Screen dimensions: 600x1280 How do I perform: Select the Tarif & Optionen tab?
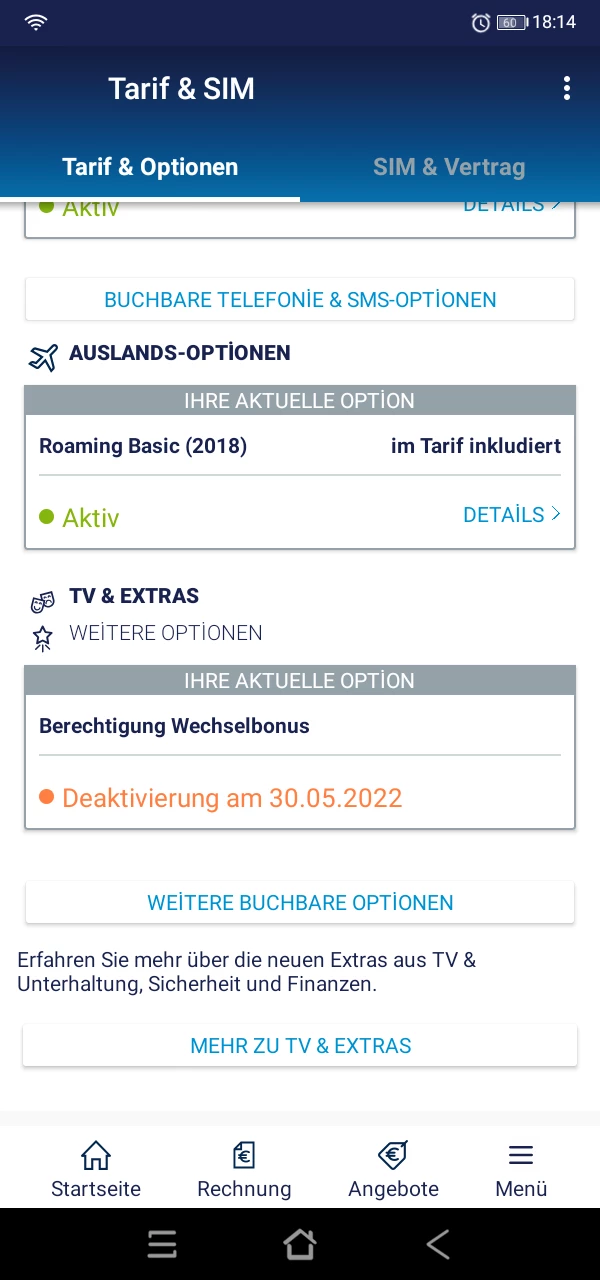click(x=150, y=167)
